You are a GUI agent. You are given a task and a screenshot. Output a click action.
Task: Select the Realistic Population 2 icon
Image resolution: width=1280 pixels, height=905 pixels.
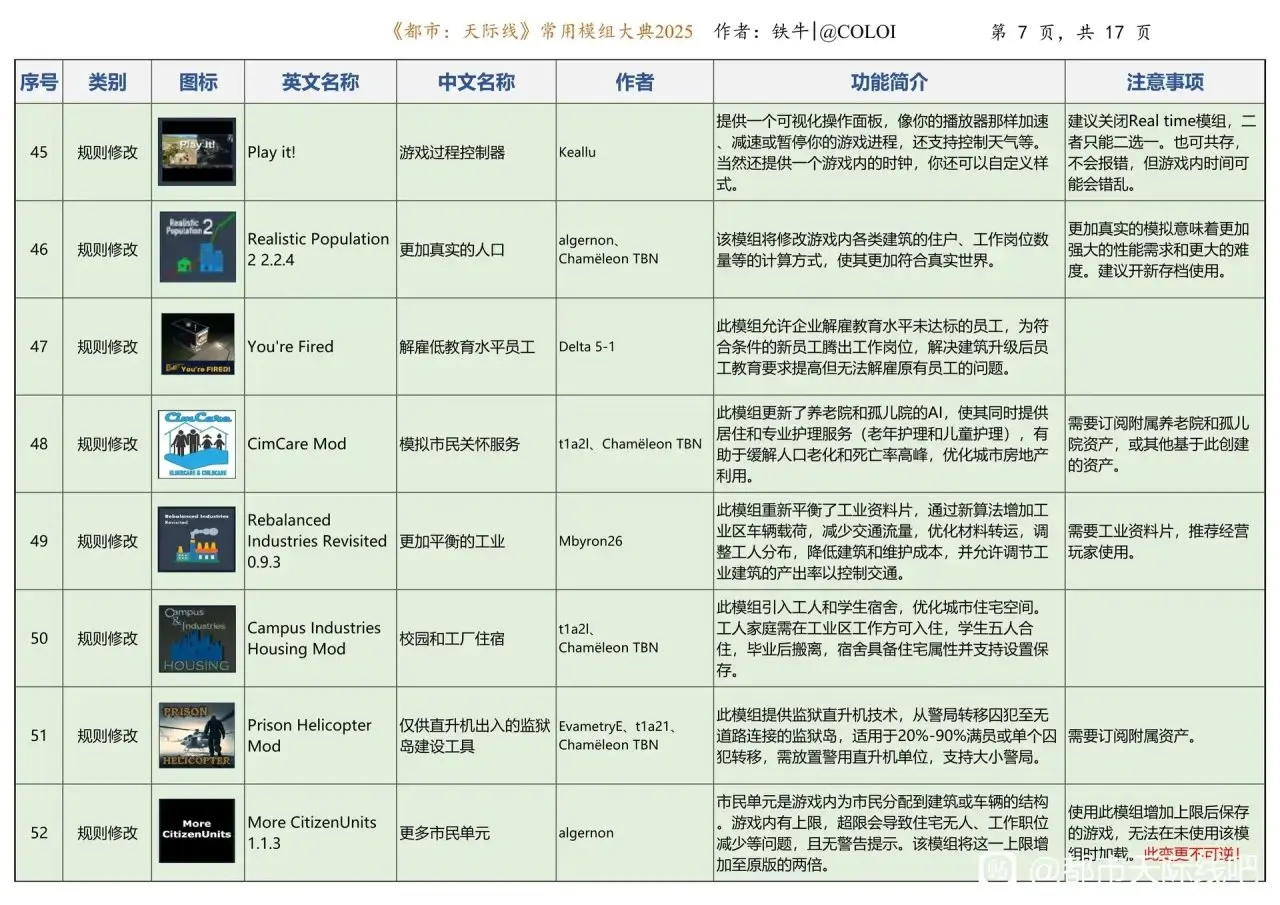(x=197, y=248)
